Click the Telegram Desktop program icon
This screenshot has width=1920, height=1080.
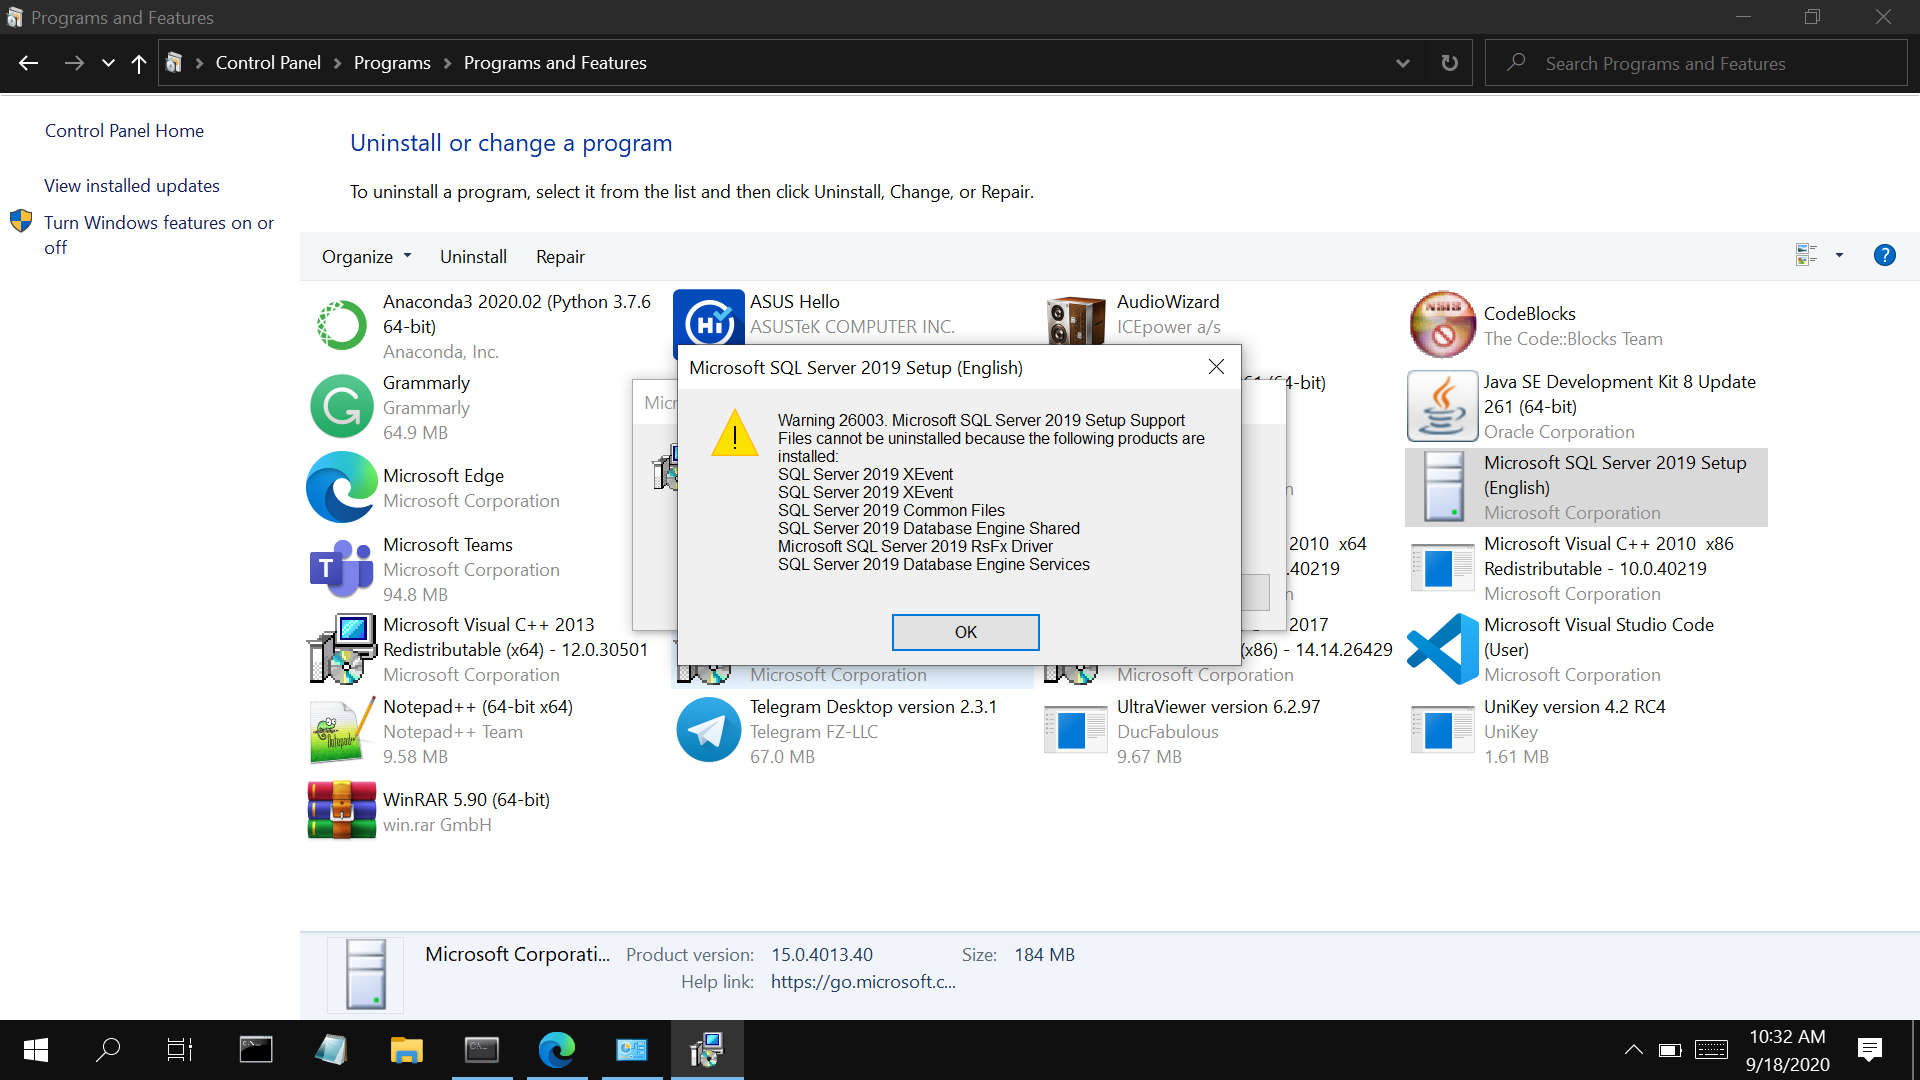[708, 731]
